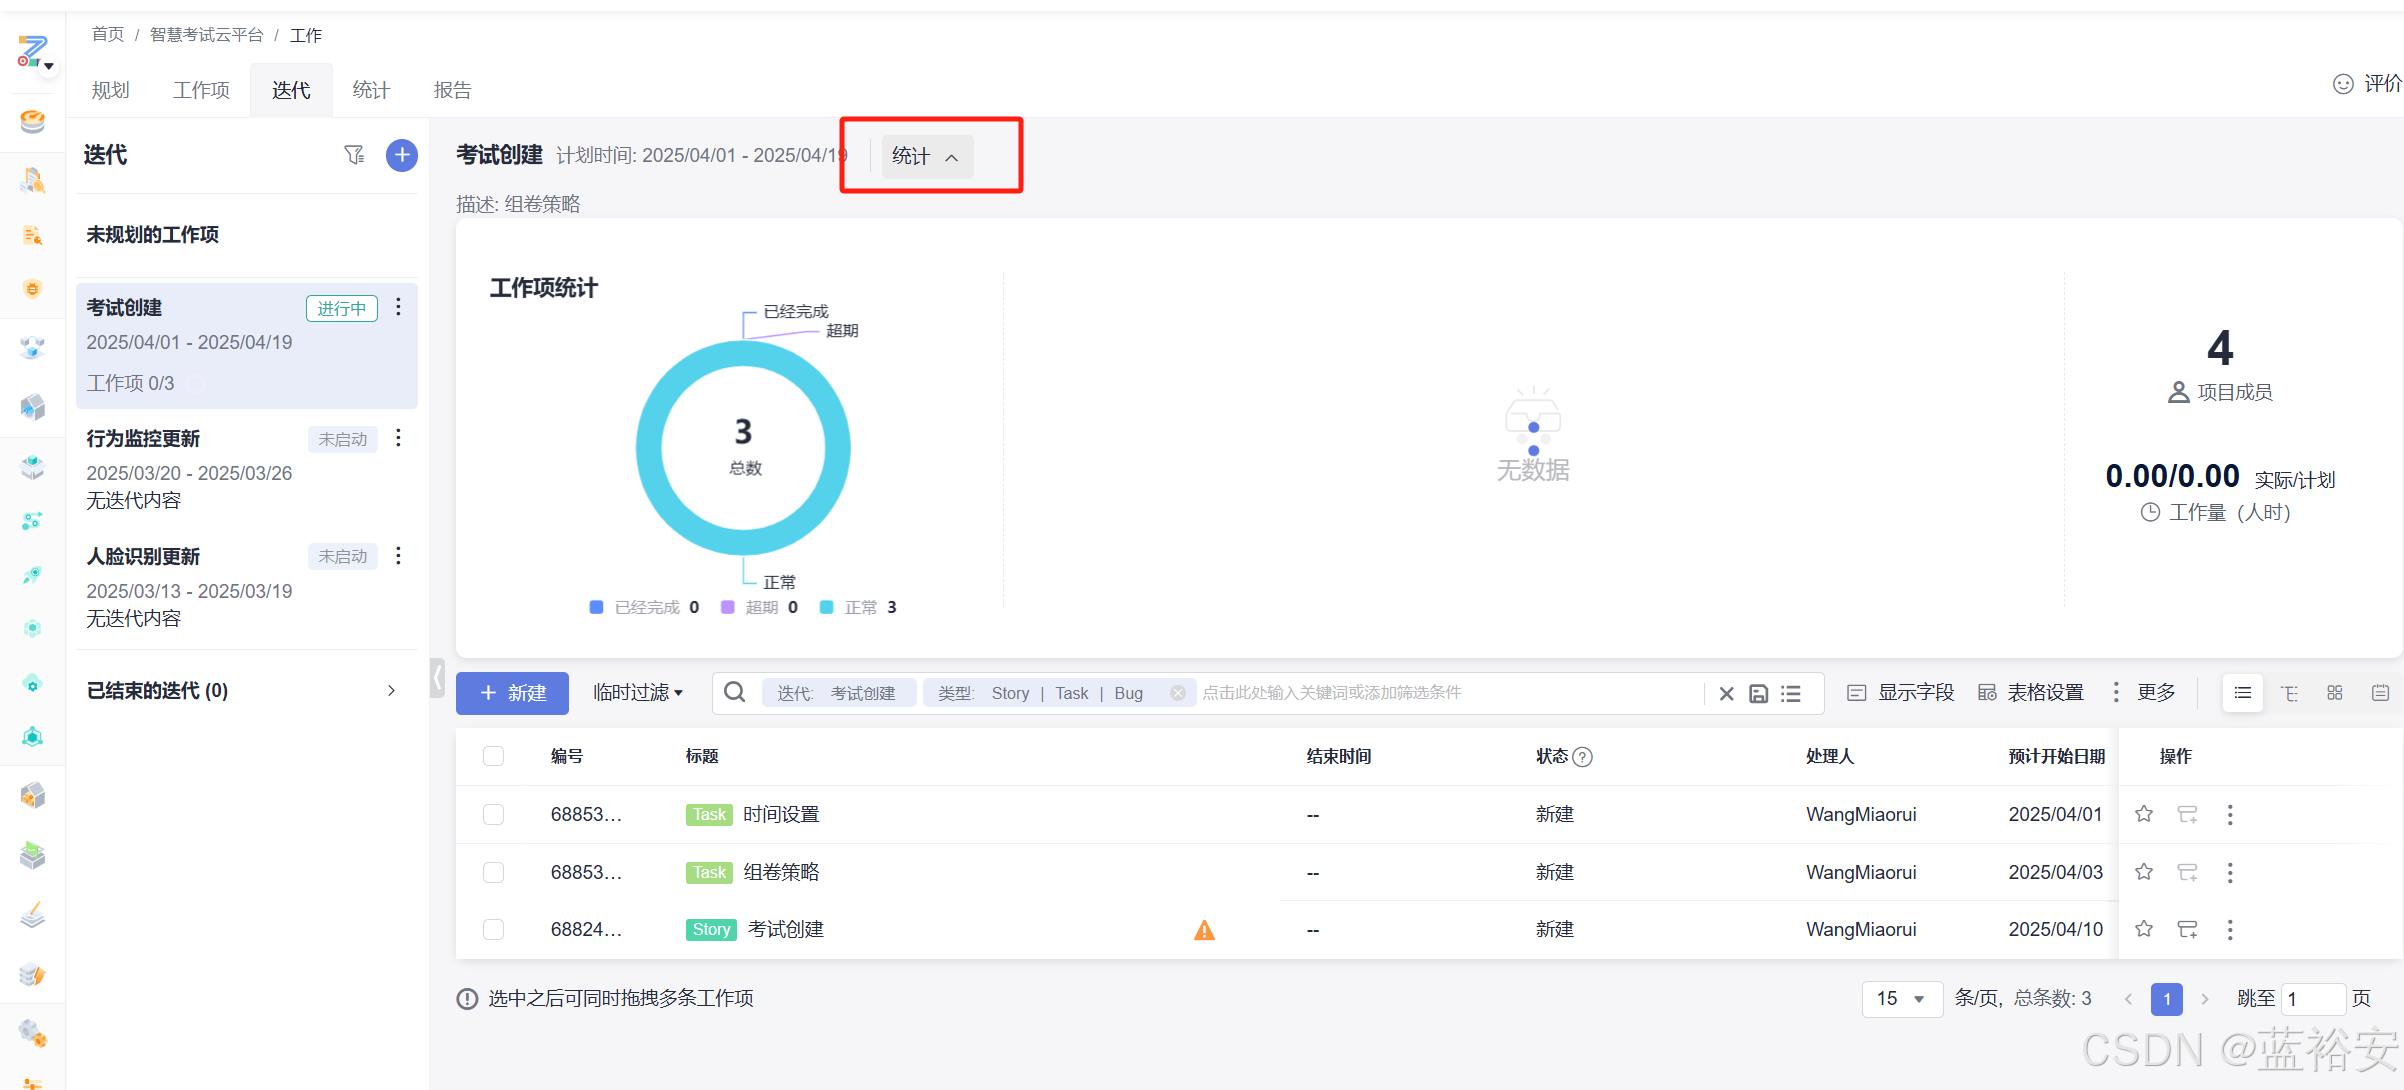Clear filters with the X icon
2404x1090 pixels.
tap(1726, 693)
